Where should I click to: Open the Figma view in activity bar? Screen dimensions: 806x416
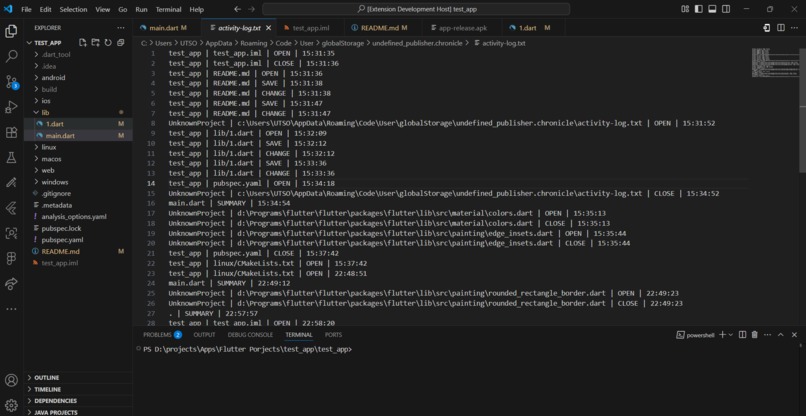click(11, 258)
